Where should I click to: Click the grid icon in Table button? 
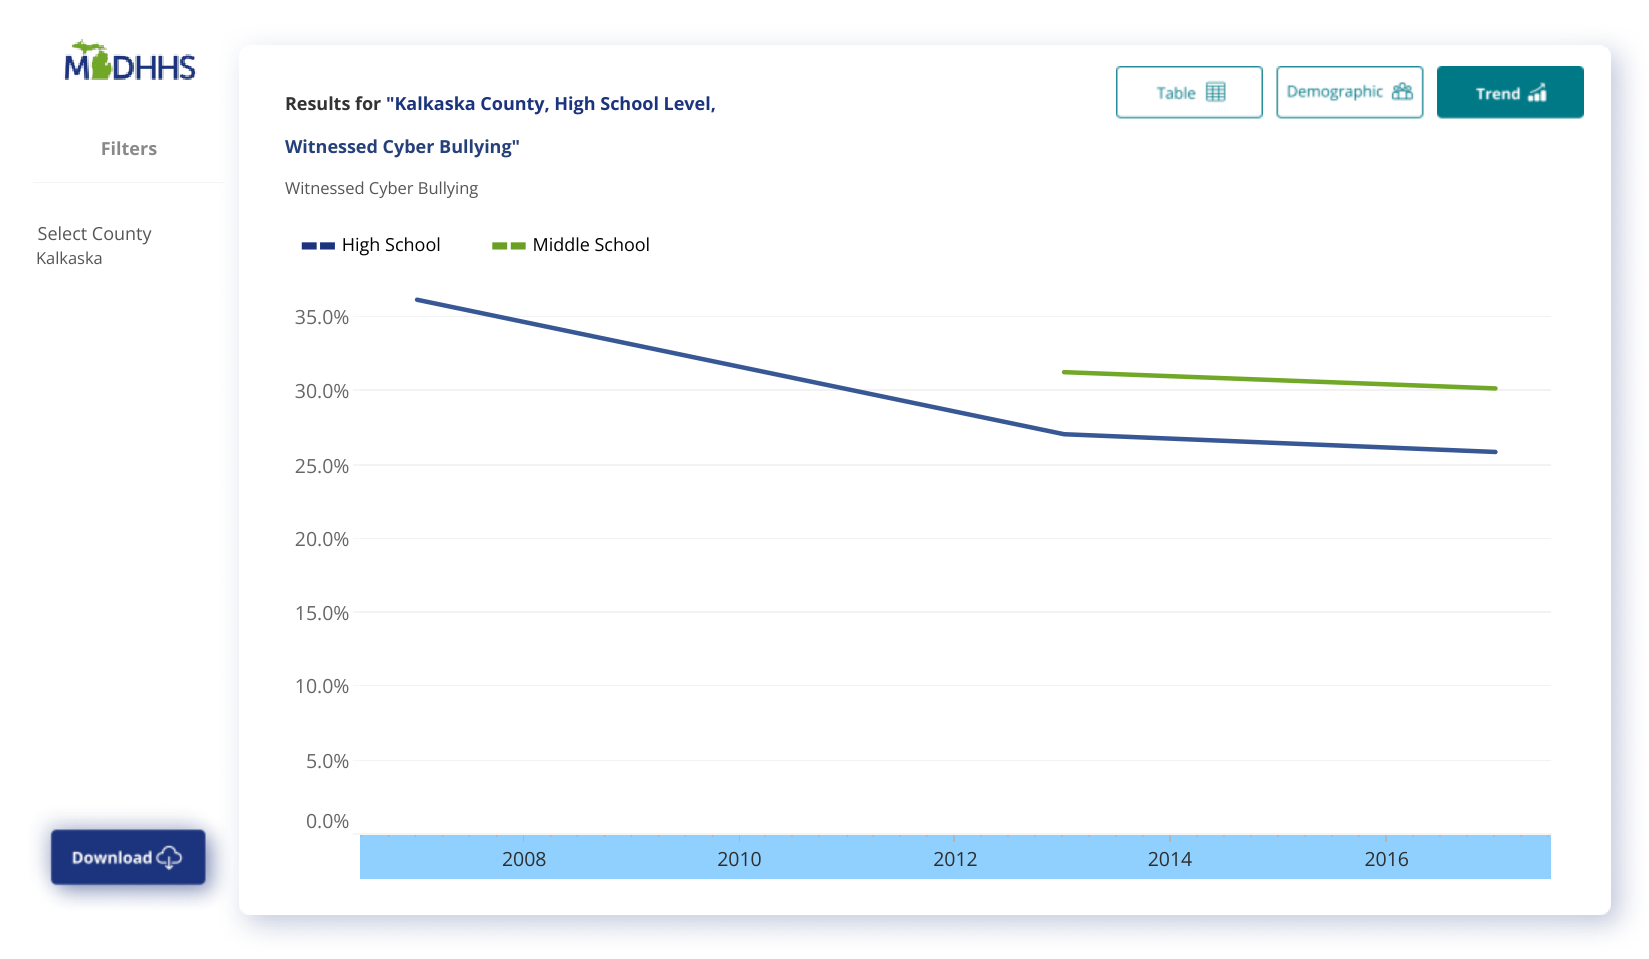click(1215, 92)
